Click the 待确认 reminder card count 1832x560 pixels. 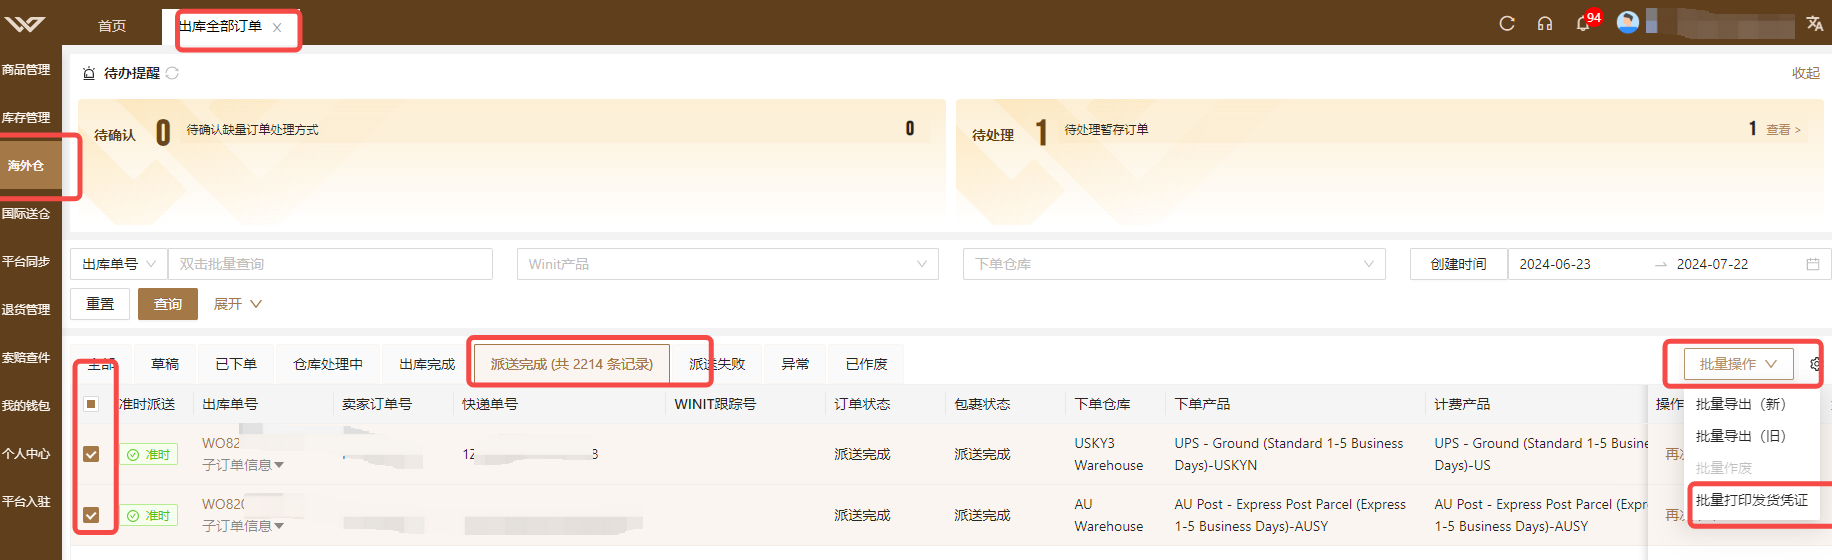(x=163, y=132)
